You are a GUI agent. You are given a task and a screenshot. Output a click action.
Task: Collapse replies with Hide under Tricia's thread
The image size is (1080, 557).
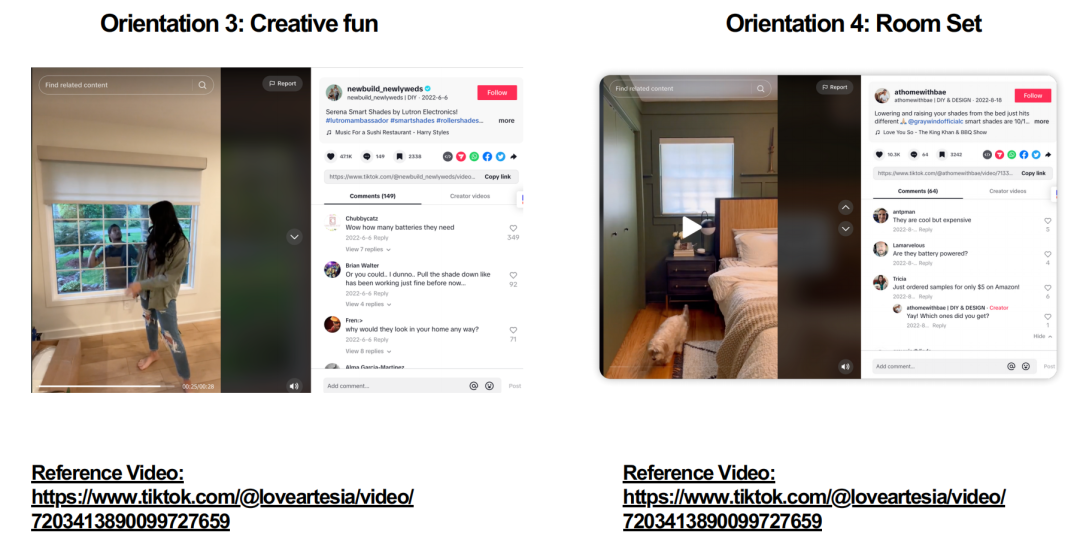[x=1043, y=336]
